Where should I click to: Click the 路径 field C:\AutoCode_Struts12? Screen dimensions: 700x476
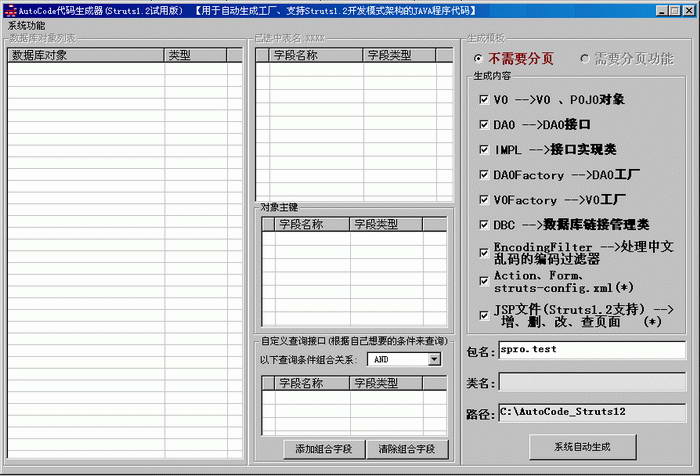point(592,413)
